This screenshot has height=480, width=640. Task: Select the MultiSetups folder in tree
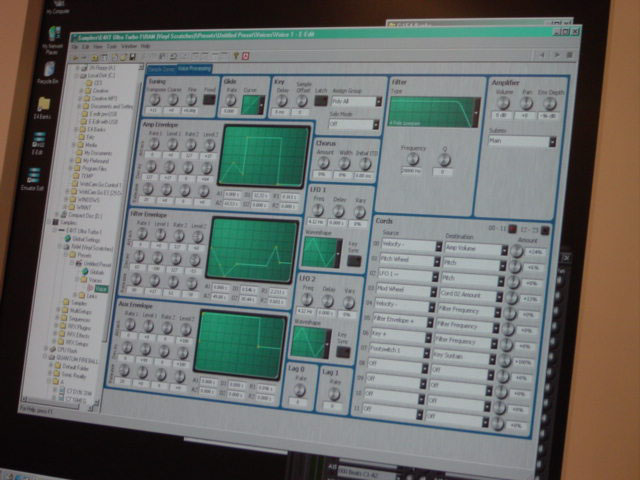(76, 311)
